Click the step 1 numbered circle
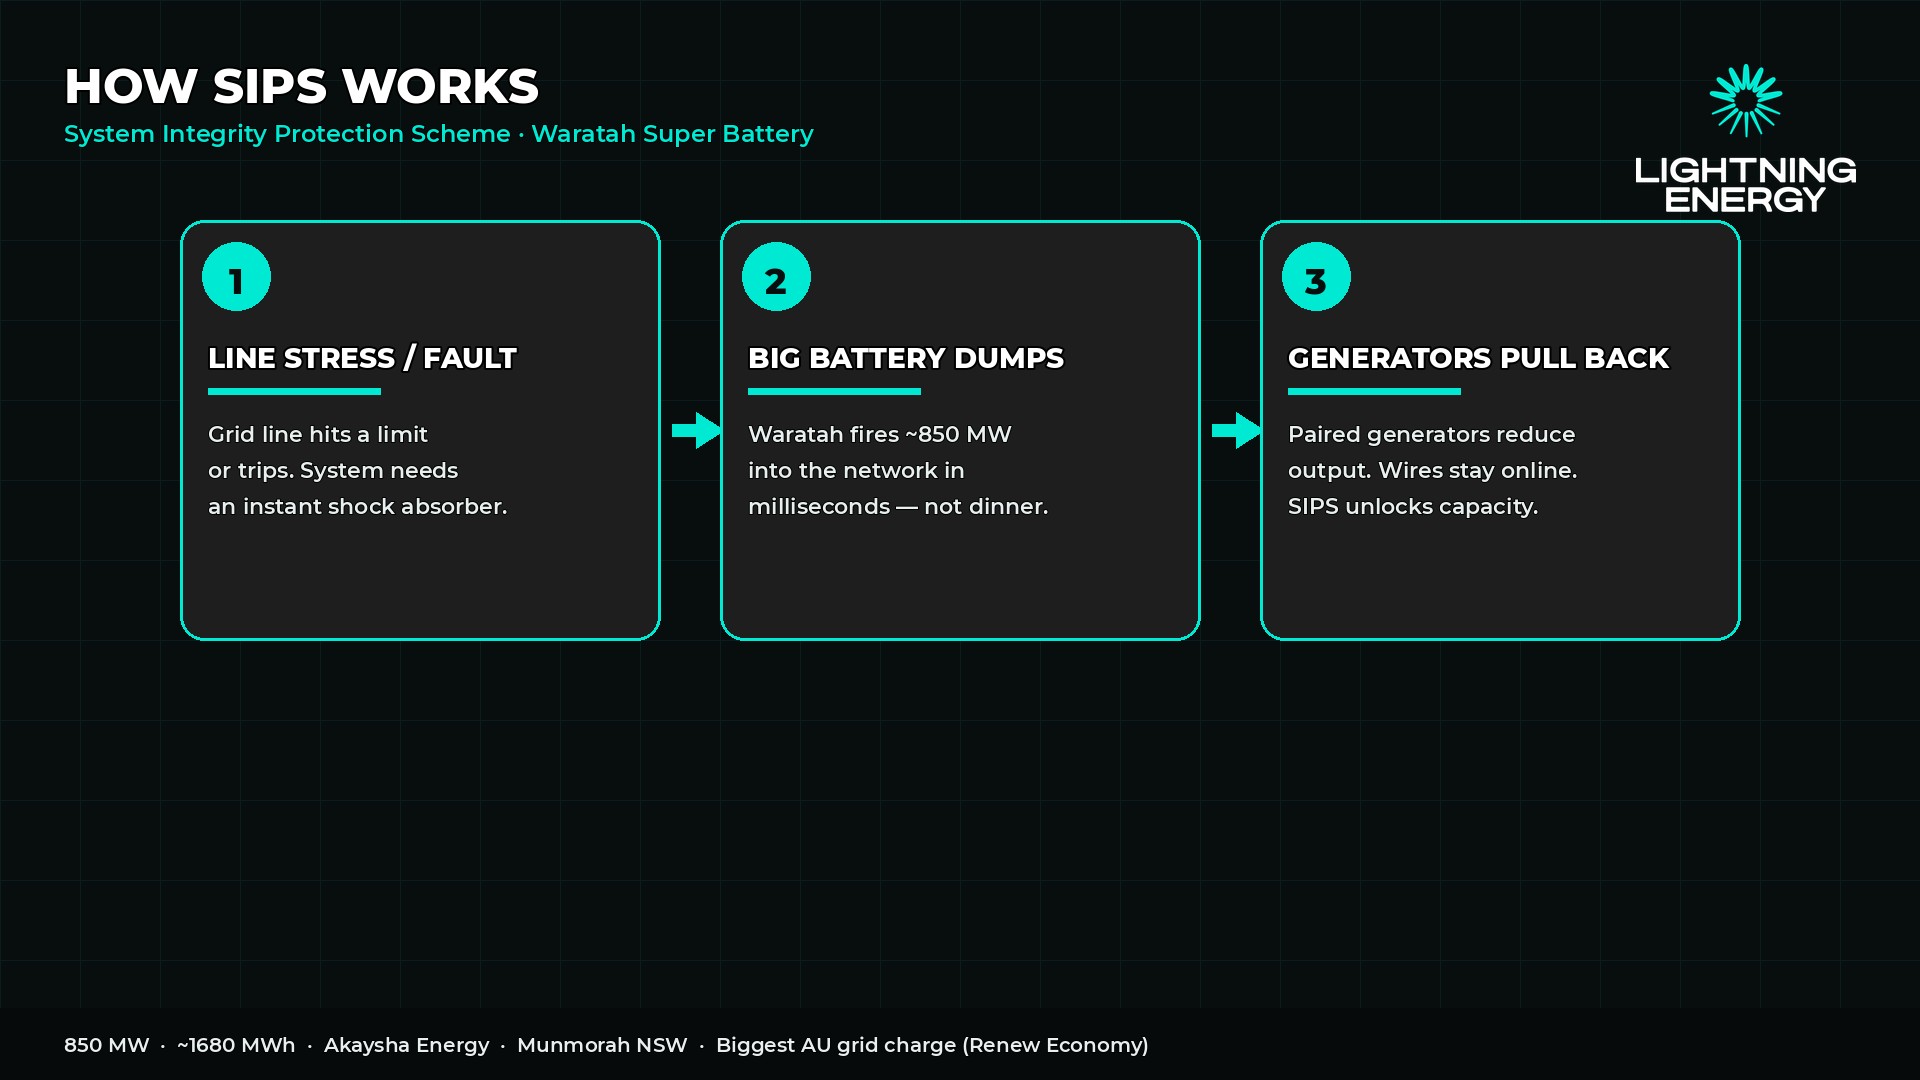This screenshot has width=1920, height=1080. 236,277
